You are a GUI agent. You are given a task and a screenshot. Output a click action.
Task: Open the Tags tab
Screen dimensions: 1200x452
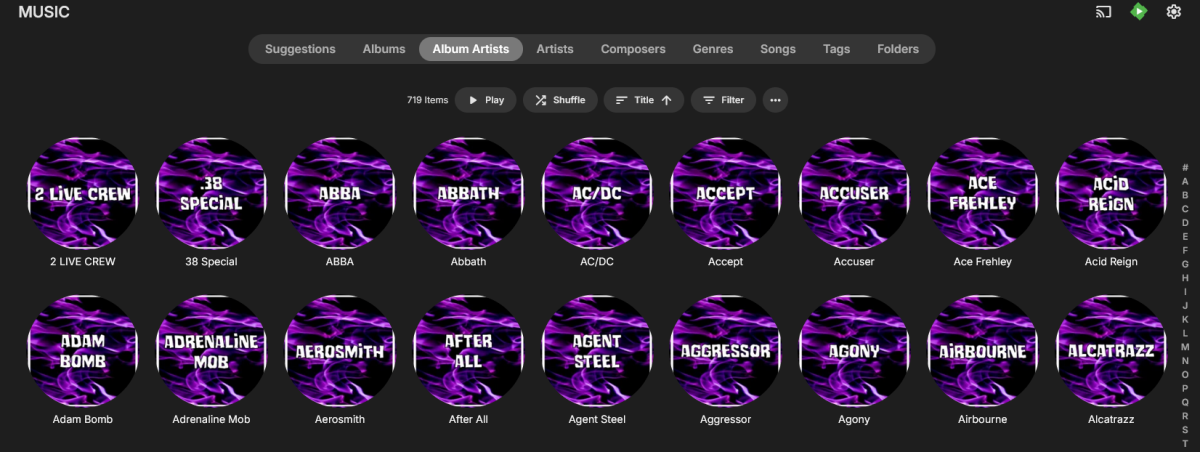[x=837, y=49]
